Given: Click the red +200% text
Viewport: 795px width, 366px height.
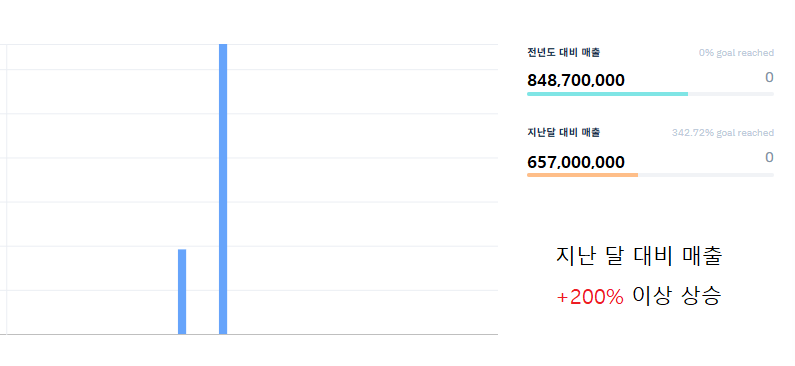Looking at the screenshot, I should [x=590, y=298].
